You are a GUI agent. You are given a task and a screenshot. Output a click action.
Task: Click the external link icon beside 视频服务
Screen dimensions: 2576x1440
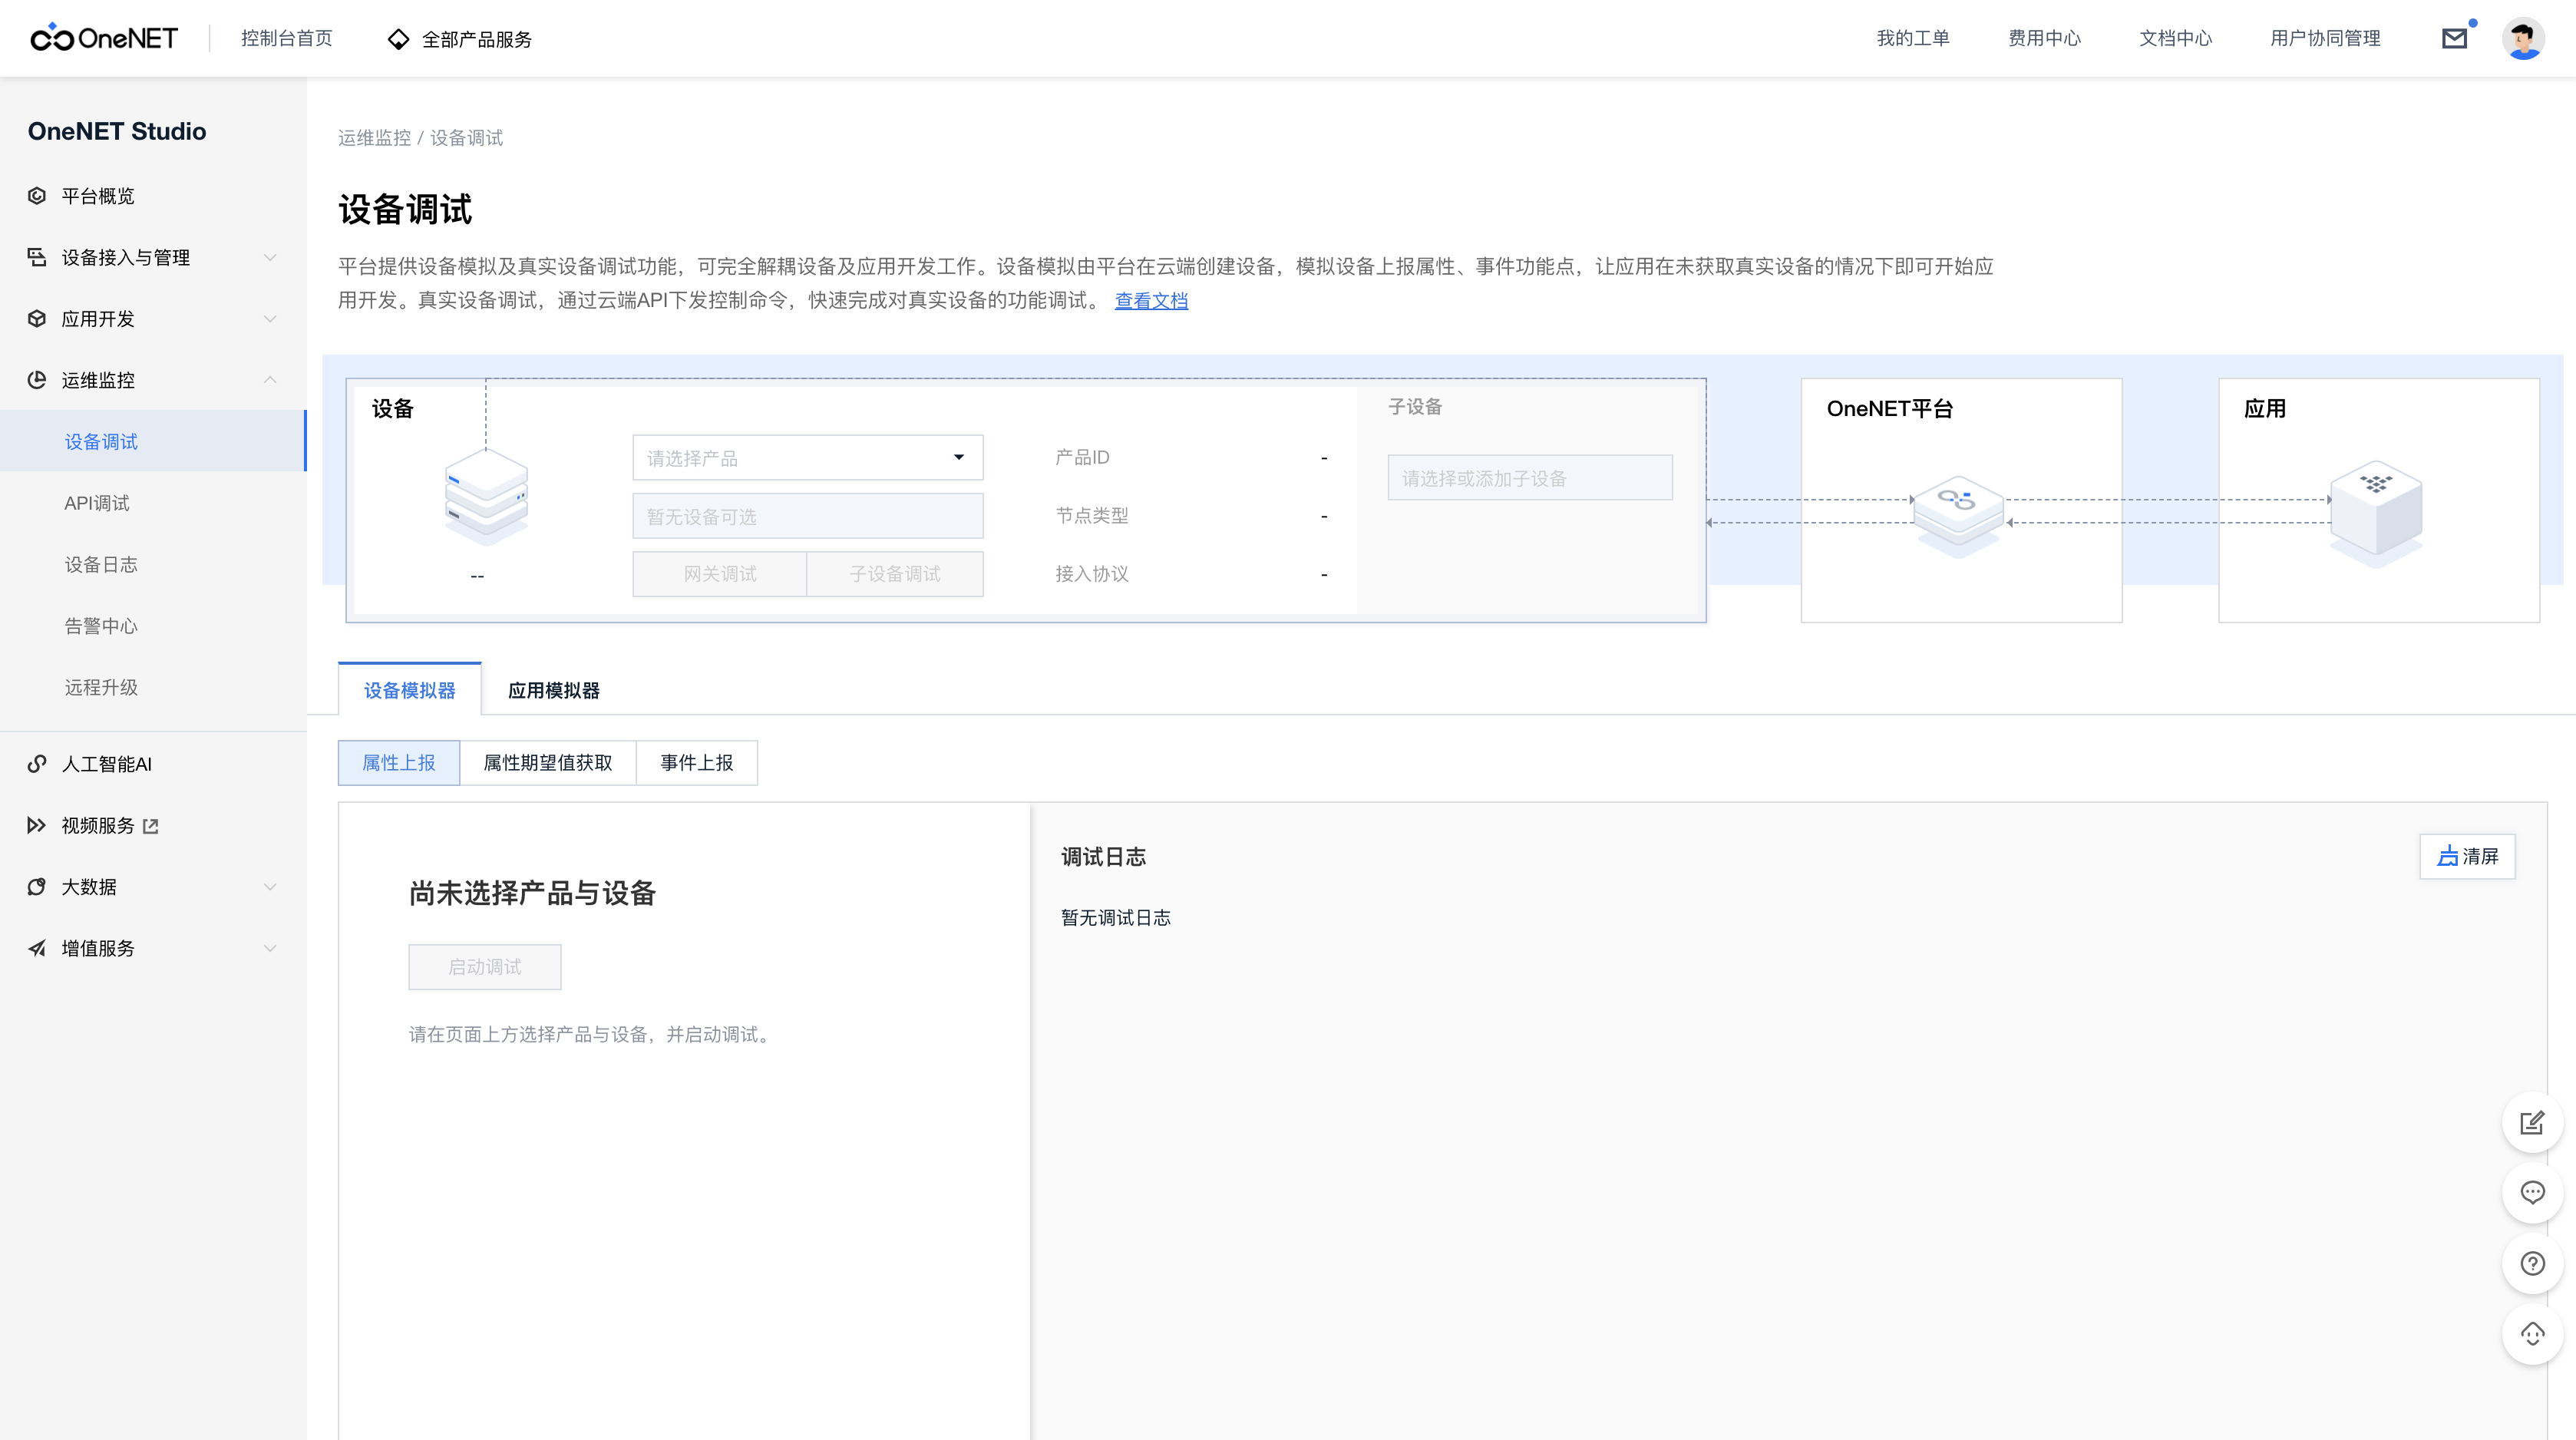[151, 826]
